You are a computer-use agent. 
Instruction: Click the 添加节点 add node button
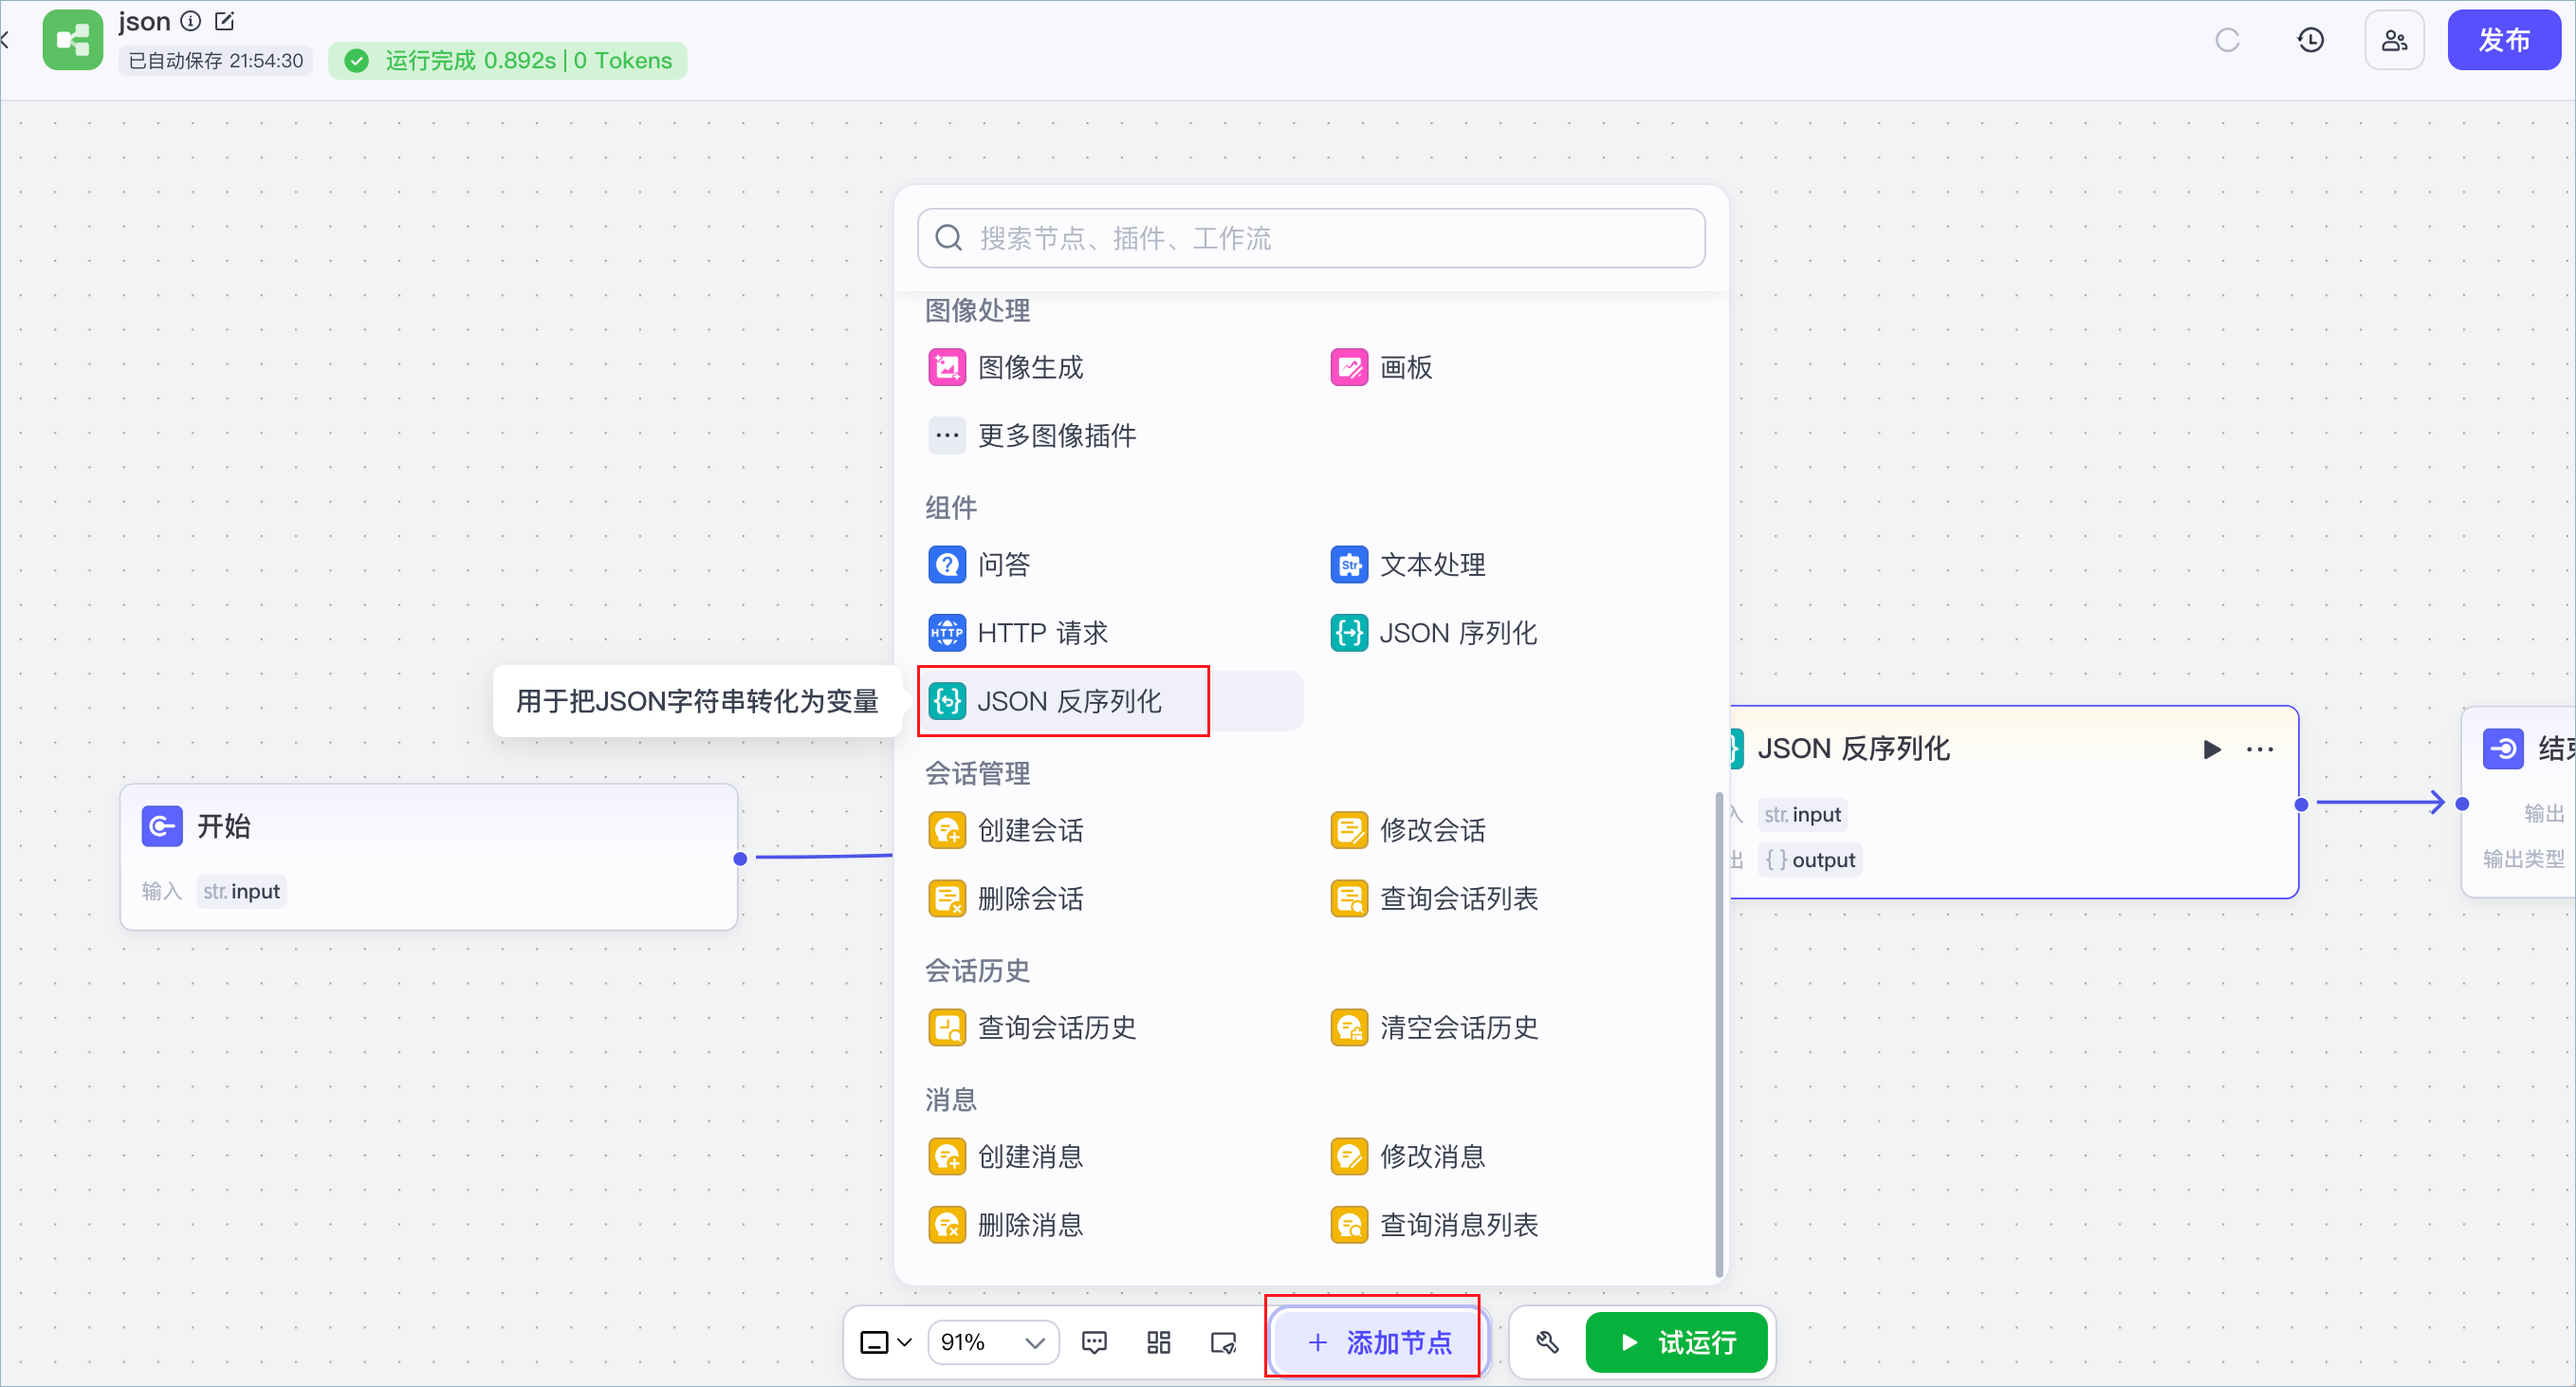point(1379,1342)
